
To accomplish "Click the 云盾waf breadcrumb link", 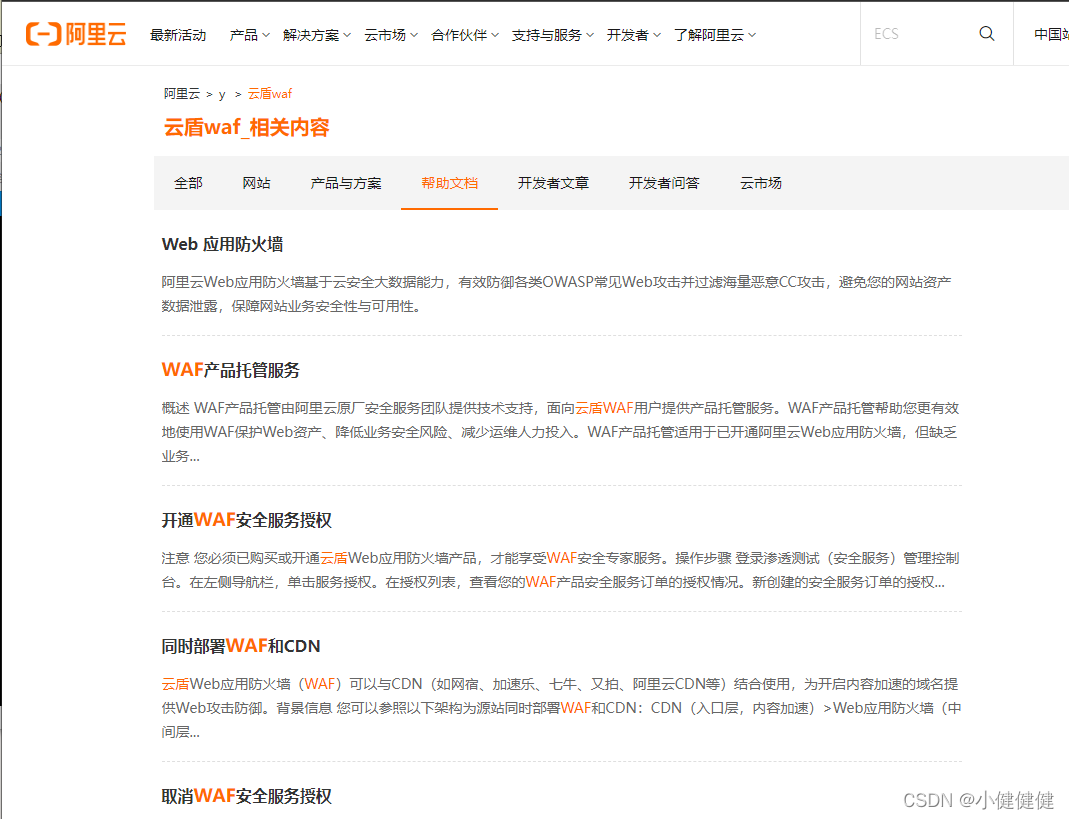I will 269,93.
